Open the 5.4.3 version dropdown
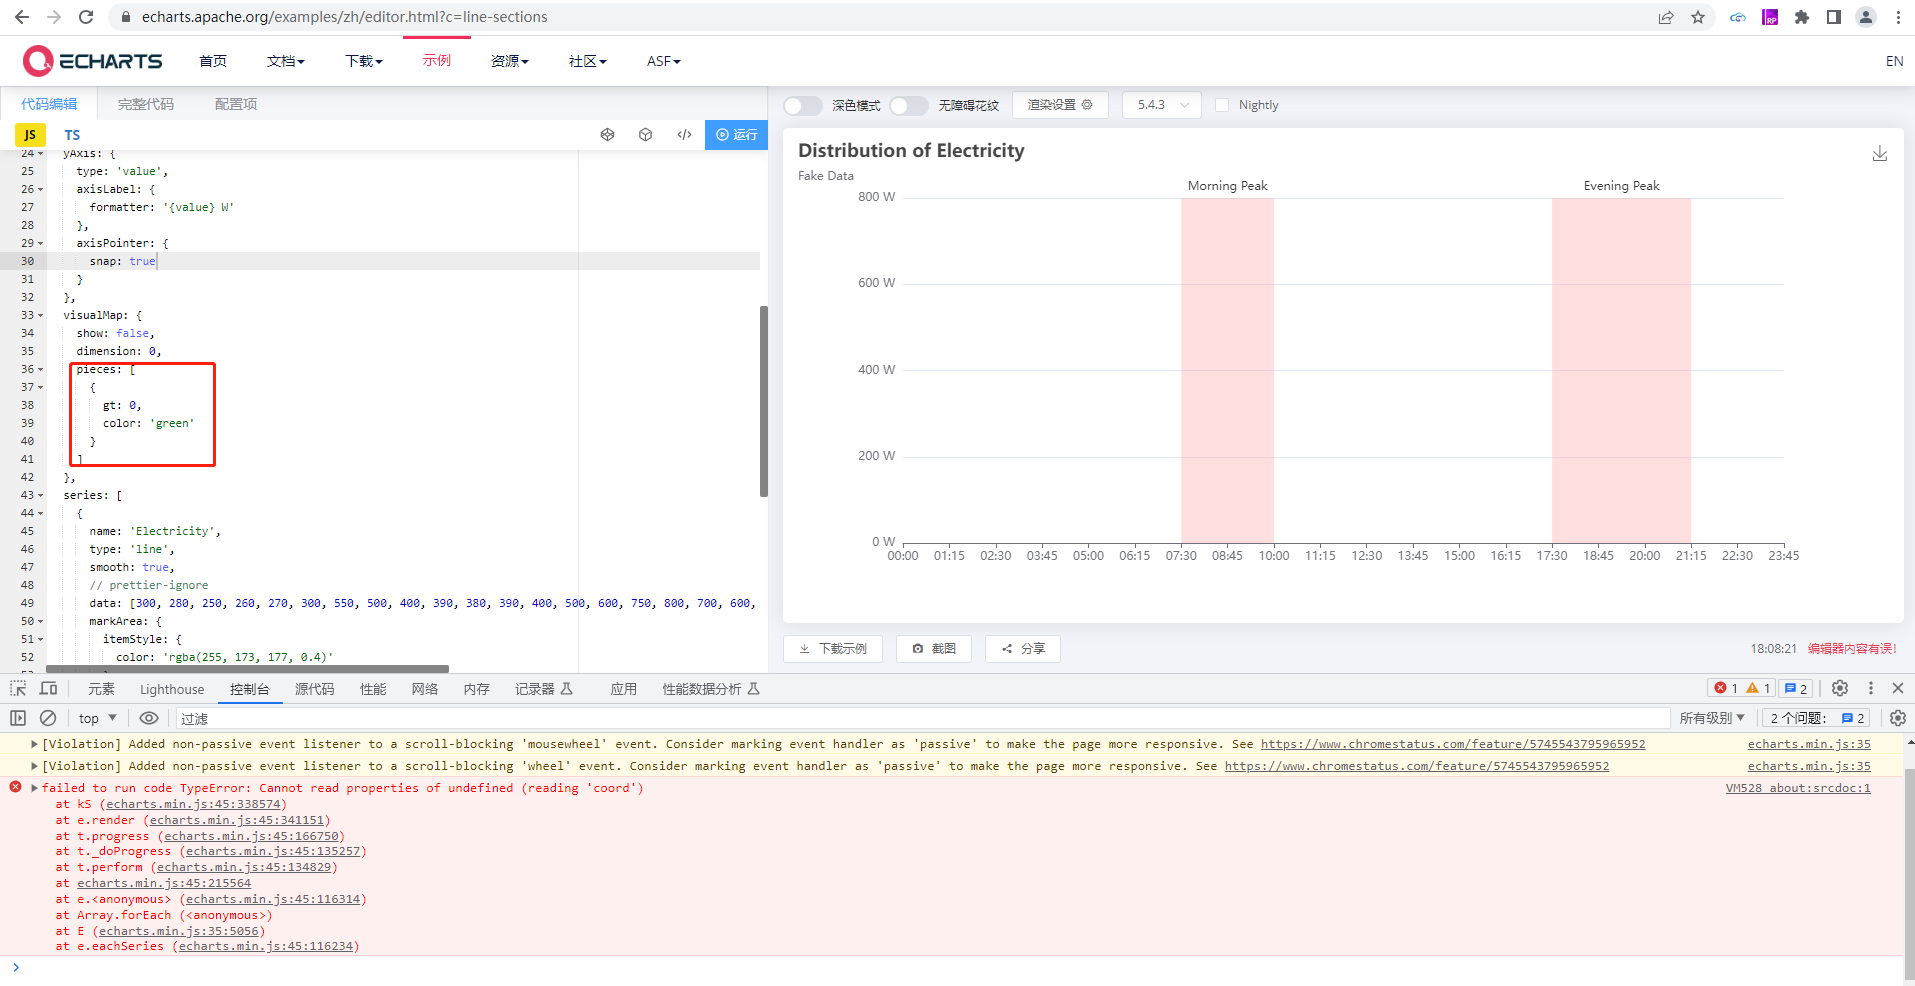This screenshot has width=1915, height=986. pos(1161,104)
